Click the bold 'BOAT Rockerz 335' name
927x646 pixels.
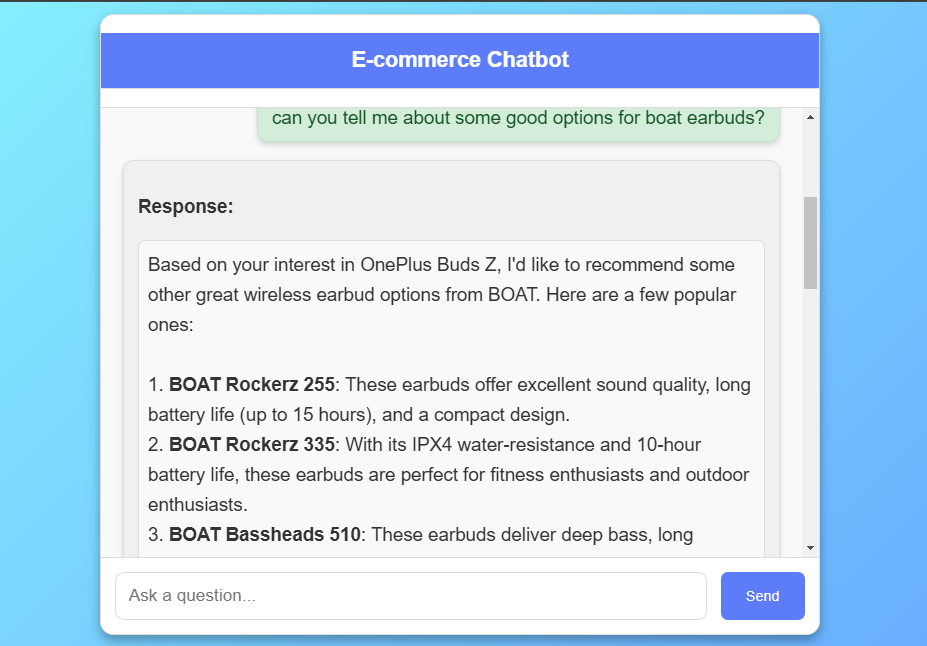click(x=252, y=445)
